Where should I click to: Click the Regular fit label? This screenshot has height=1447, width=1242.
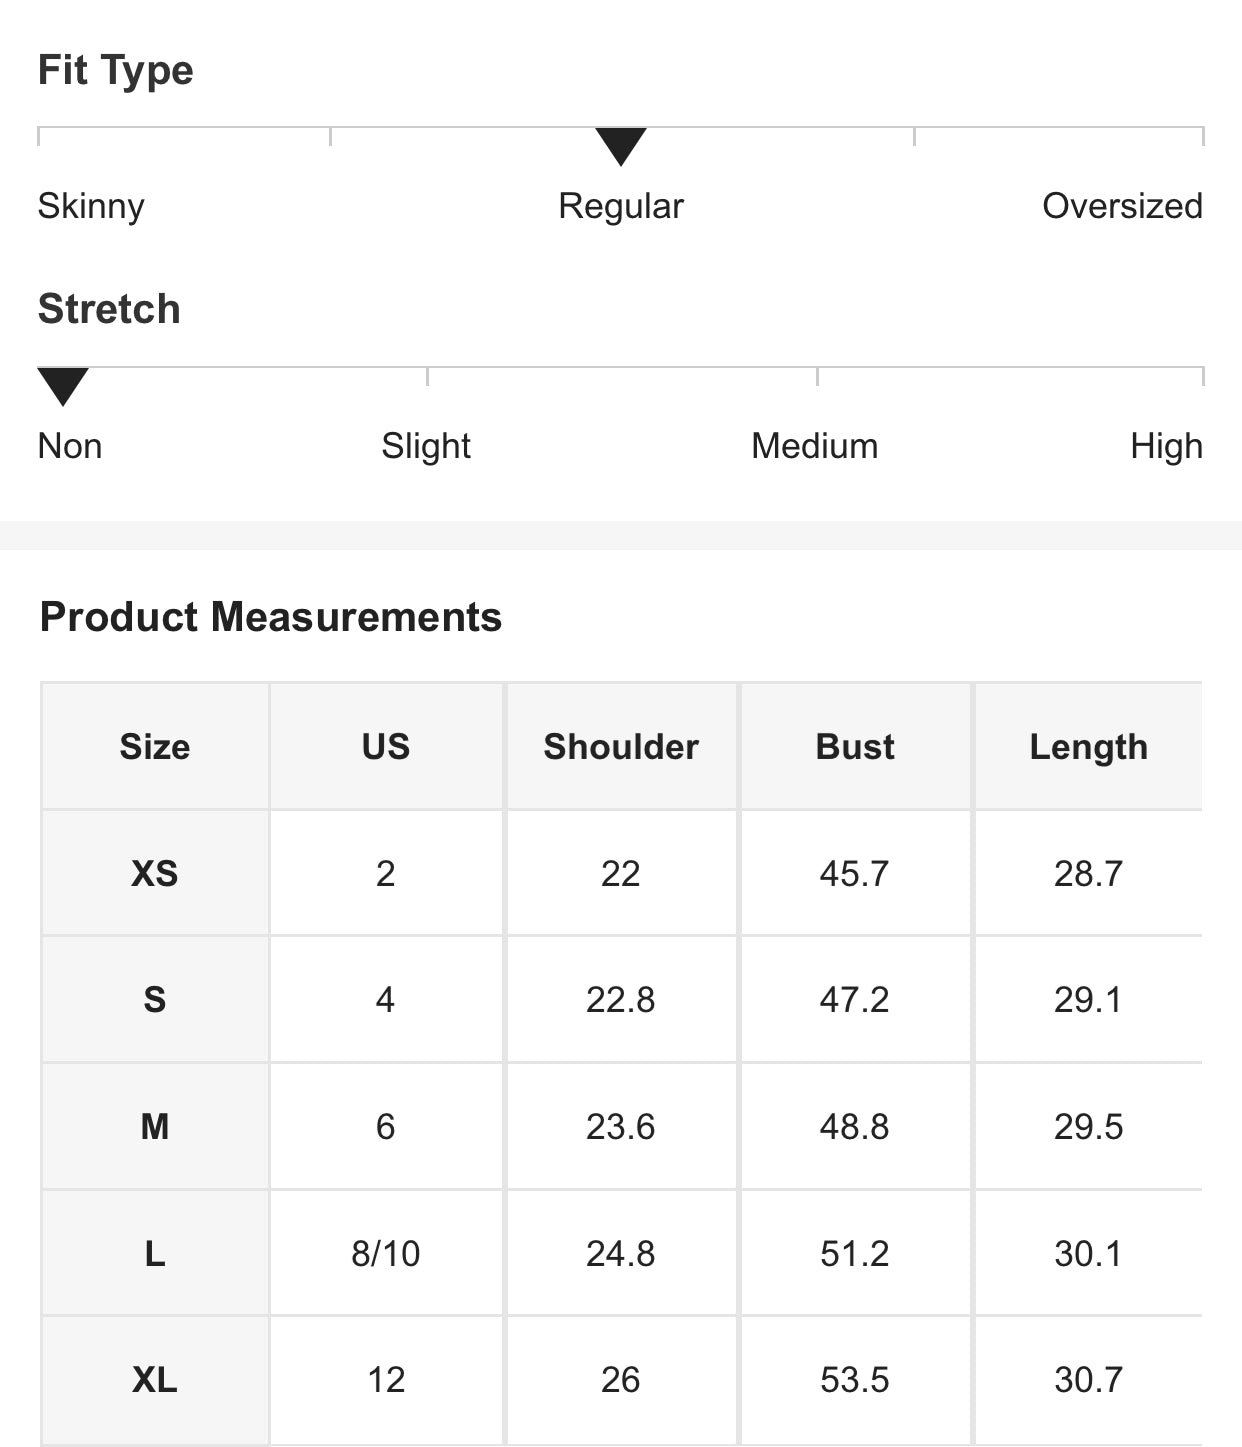620,206
